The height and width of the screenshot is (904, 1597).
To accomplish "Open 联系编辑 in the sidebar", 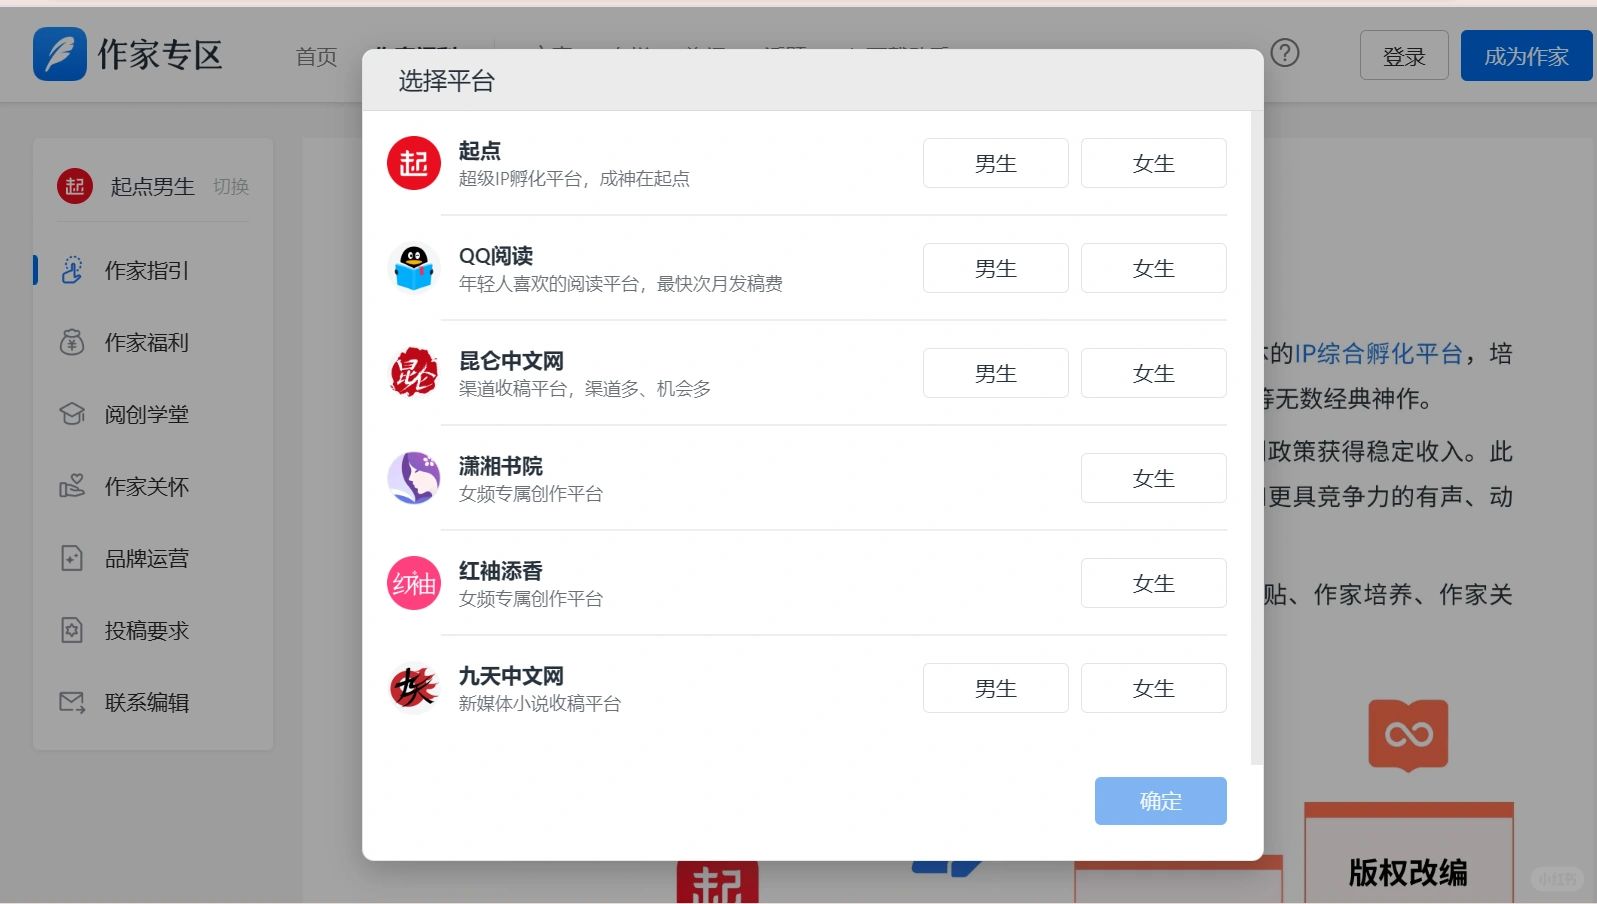I will (146, 702).
